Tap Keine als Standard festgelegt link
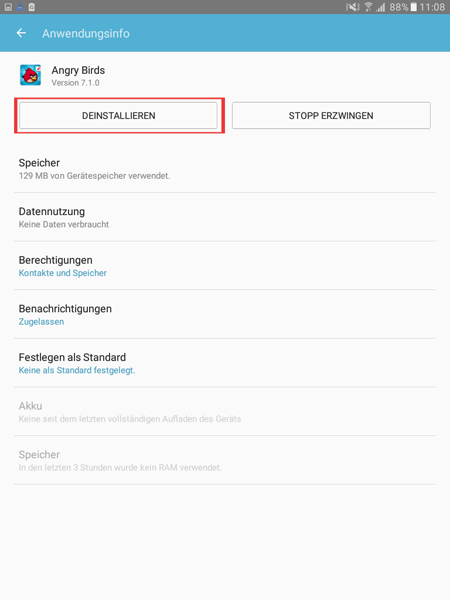This screenshot has width=450, height=600. pos(77,370)
